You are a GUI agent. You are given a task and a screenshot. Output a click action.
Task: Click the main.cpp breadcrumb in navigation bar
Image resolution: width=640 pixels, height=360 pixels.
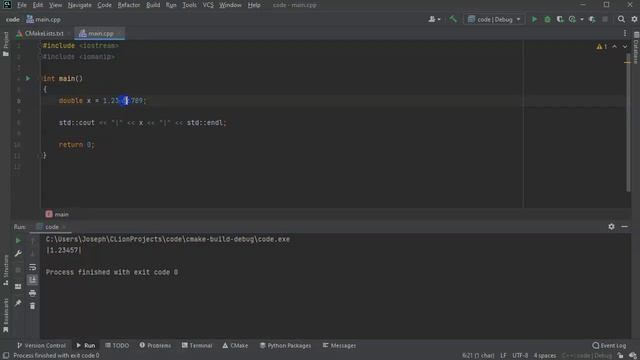[x=43, y=19]
